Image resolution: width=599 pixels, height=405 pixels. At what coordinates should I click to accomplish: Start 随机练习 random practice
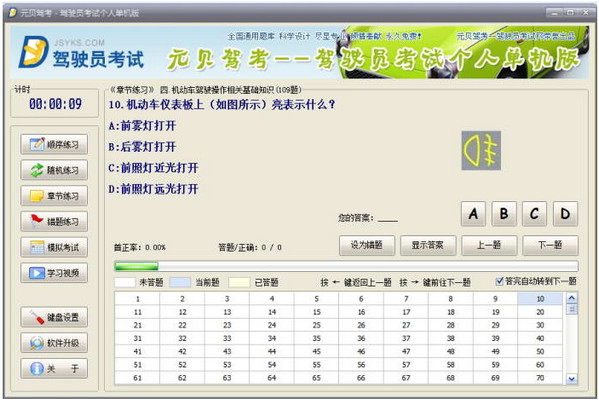(x=54, y=170)
